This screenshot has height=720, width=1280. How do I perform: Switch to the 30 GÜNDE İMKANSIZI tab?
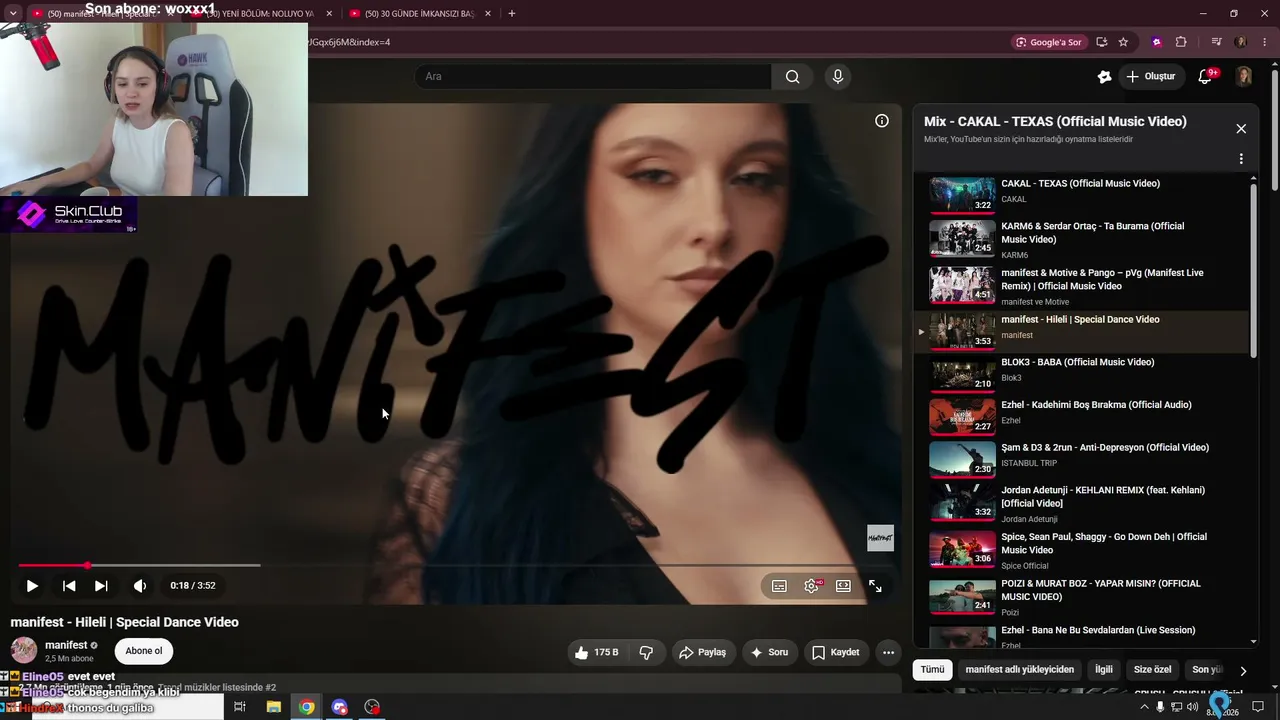419,14
